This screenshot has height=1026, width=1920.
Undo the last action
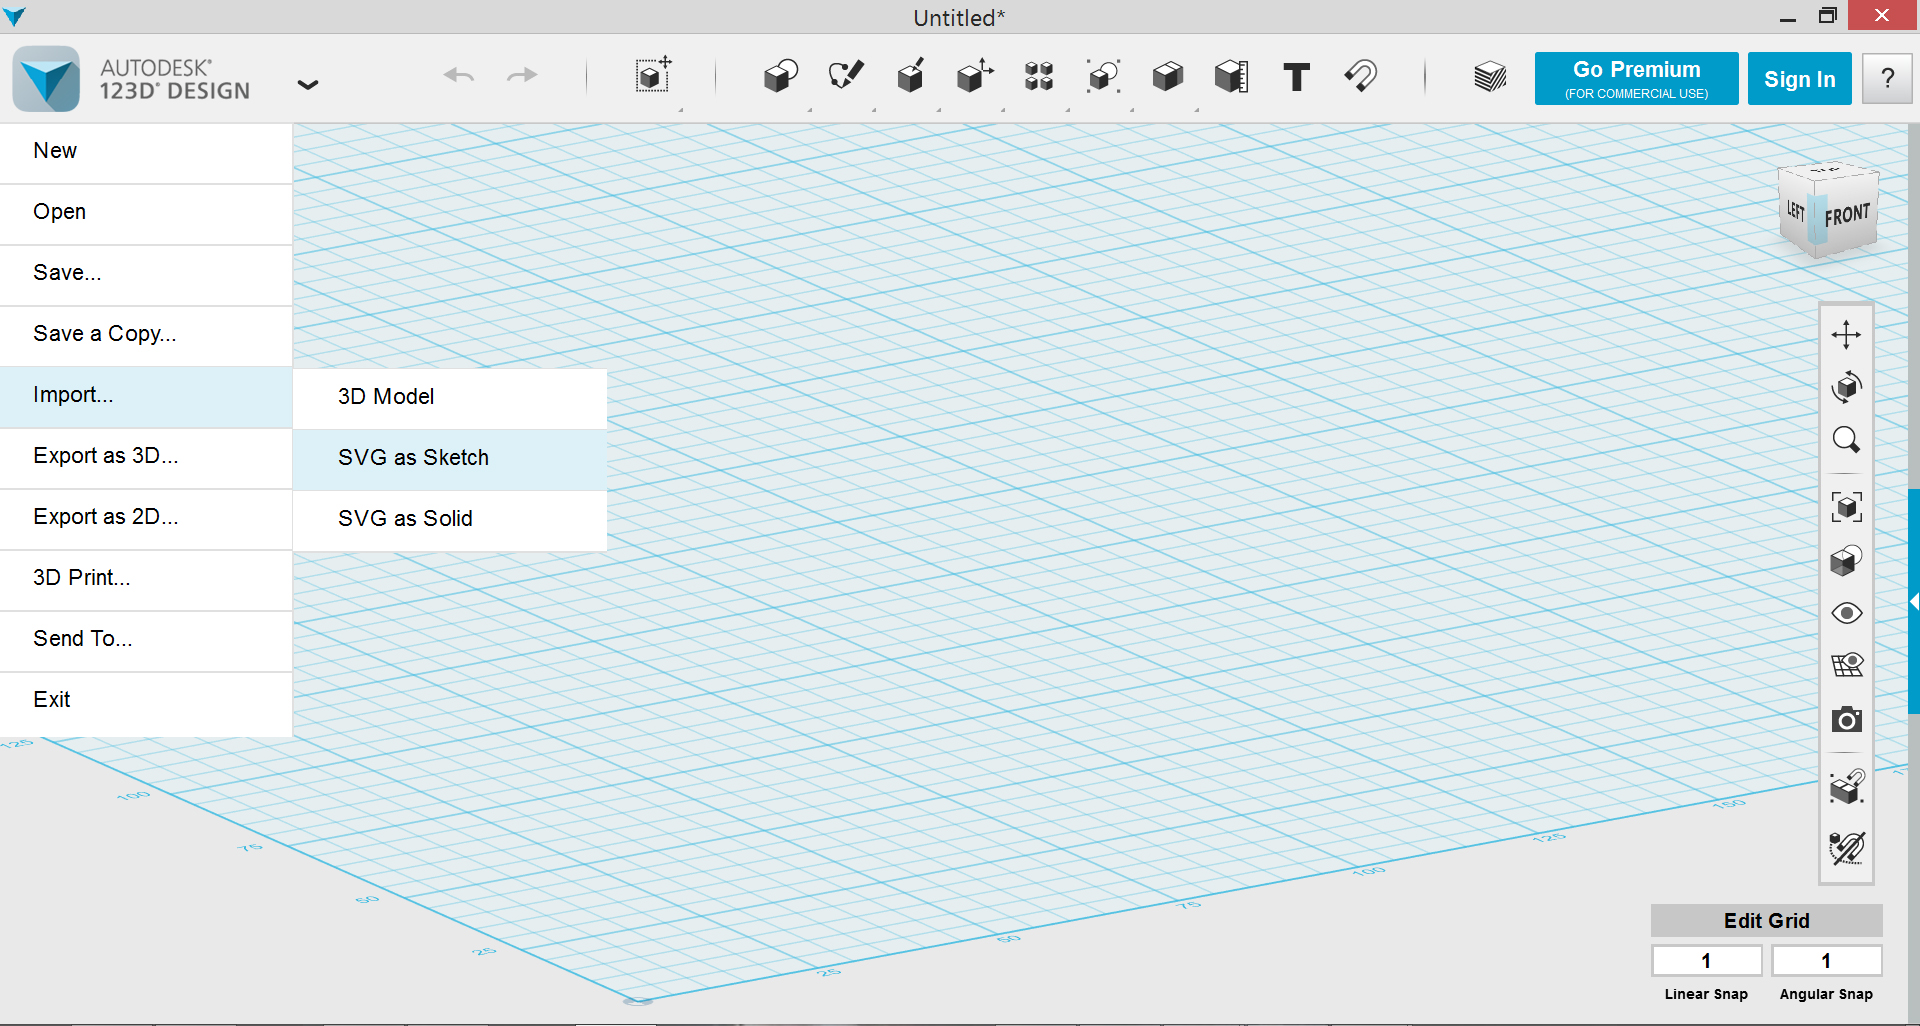click(x=459, y=76)
